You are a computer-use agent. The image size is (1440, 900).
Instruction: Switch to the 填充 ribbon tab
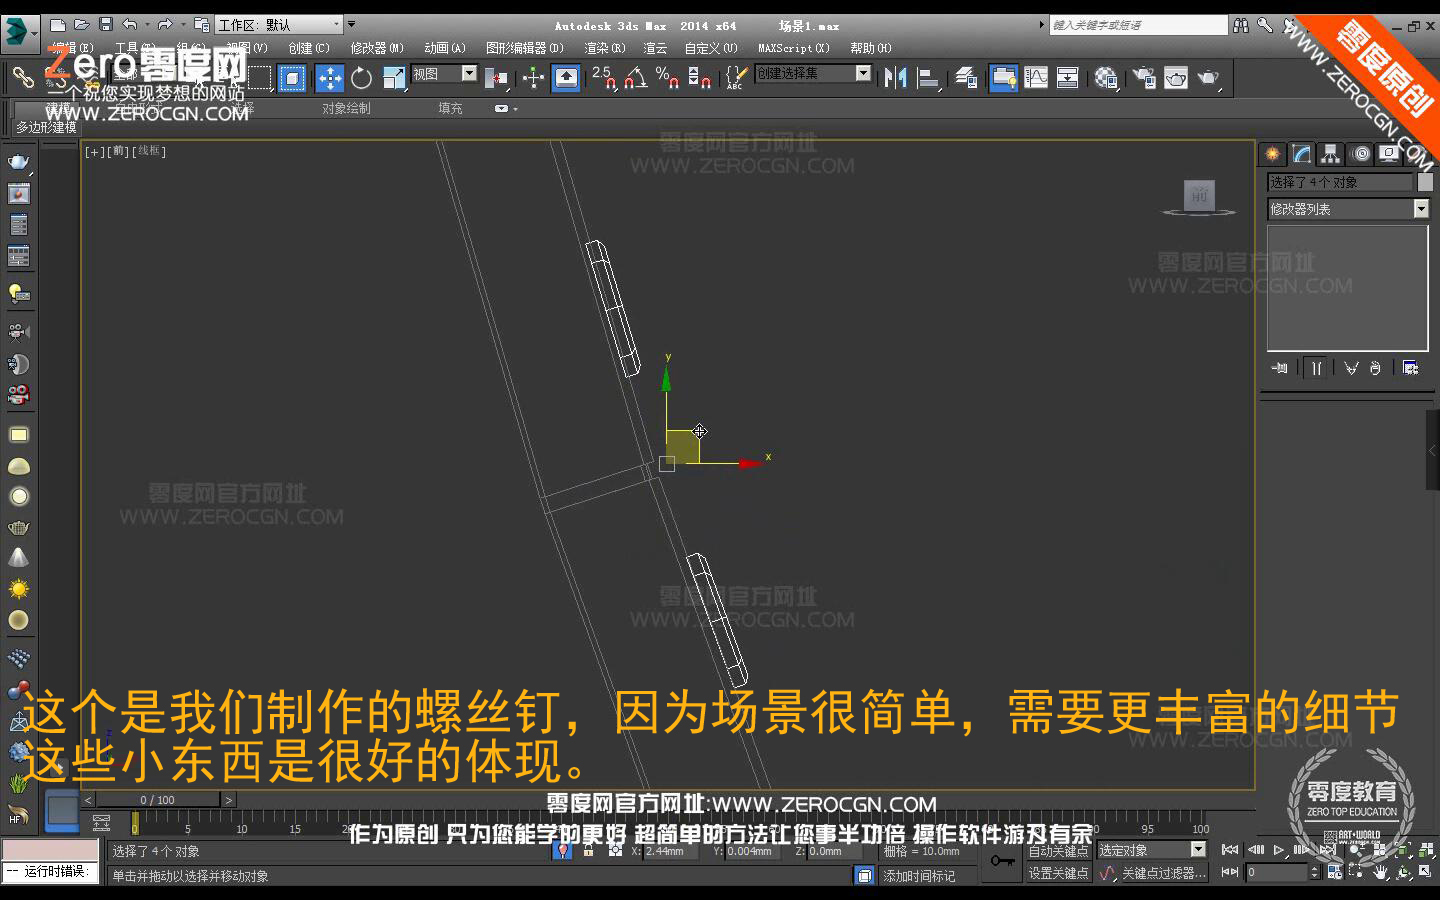450,108
